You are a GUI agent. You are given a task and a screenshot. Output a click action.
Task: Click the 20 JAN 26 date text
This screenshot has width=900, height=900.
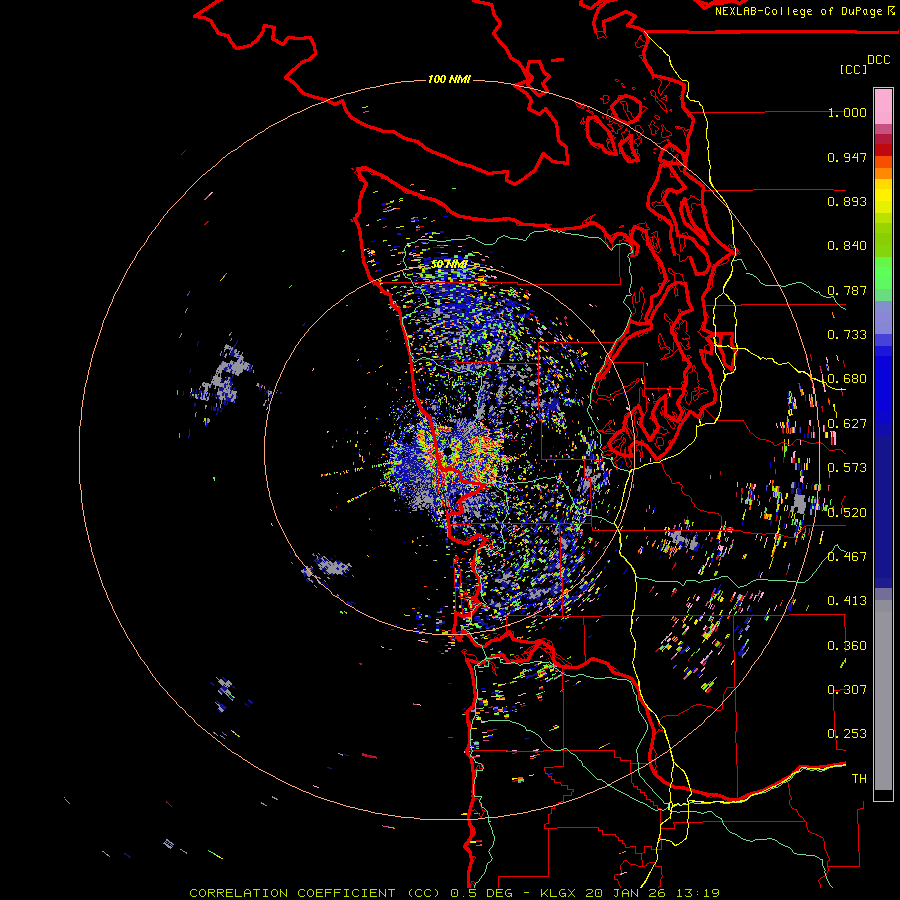coord(625,893)
